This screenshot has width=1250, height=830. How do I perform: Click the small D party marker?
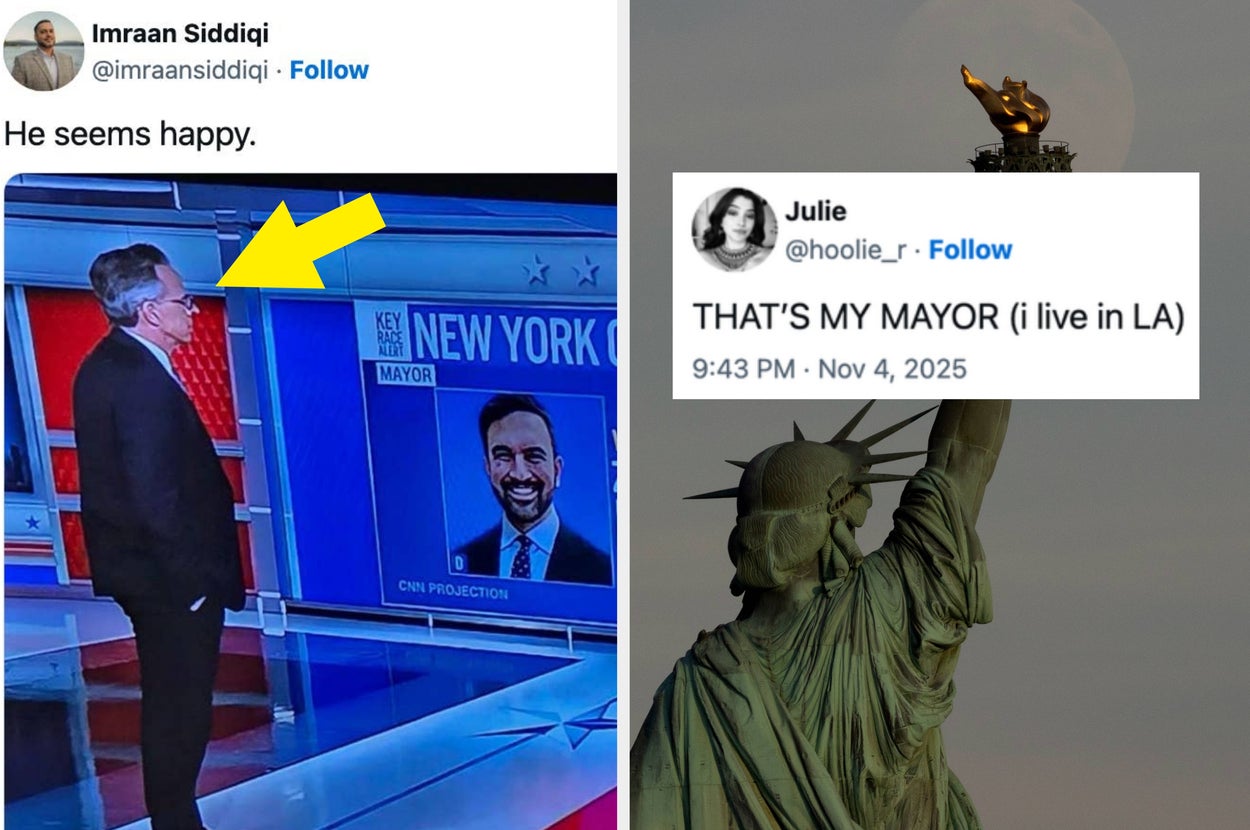(x=459, y=565)
